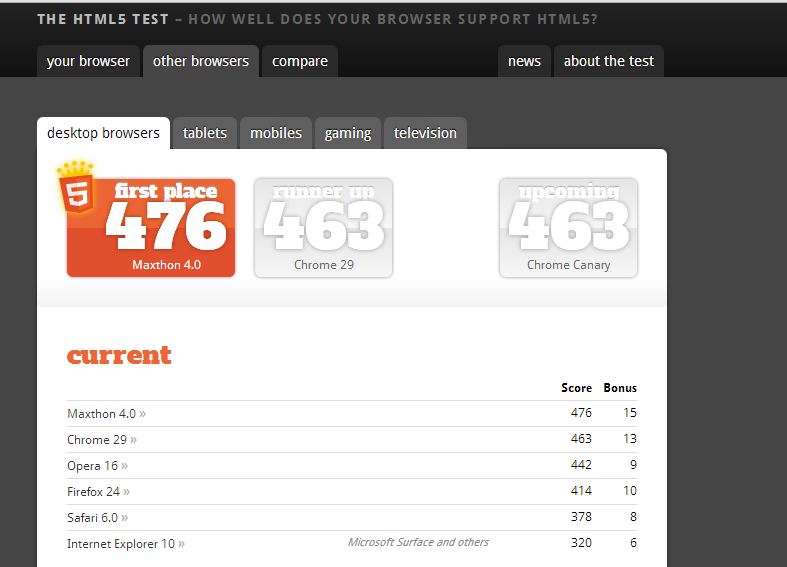The height and width of the screenshot is (567, 787).
Task: Open the news tab
Action: 524,61
